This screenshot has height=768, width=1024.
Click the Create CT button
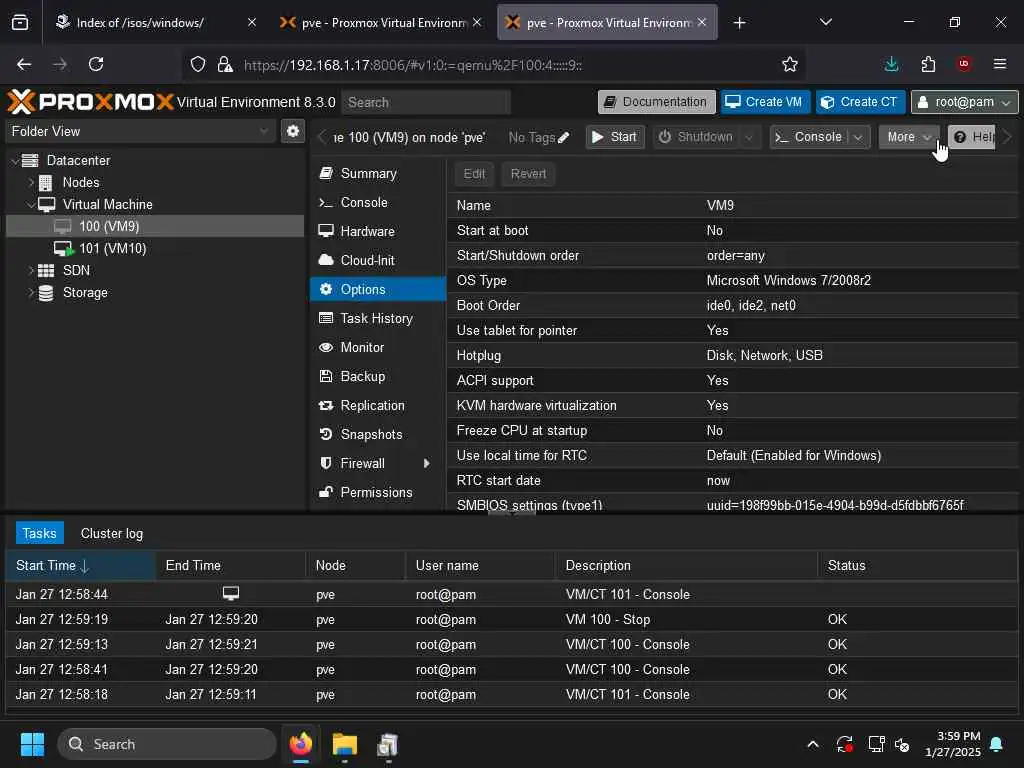[x=860, y=102]
